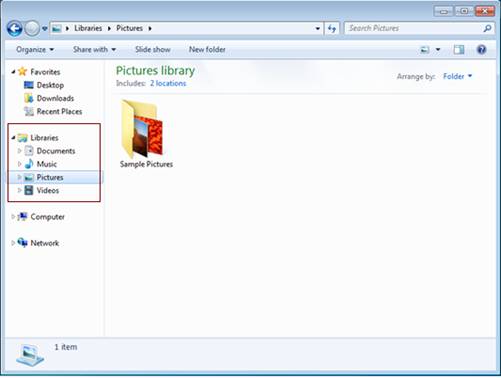This screenshot has height=378, width=501.
Task: Expand arrow after Pictures in breadcrumb
Action: point(150,29)
